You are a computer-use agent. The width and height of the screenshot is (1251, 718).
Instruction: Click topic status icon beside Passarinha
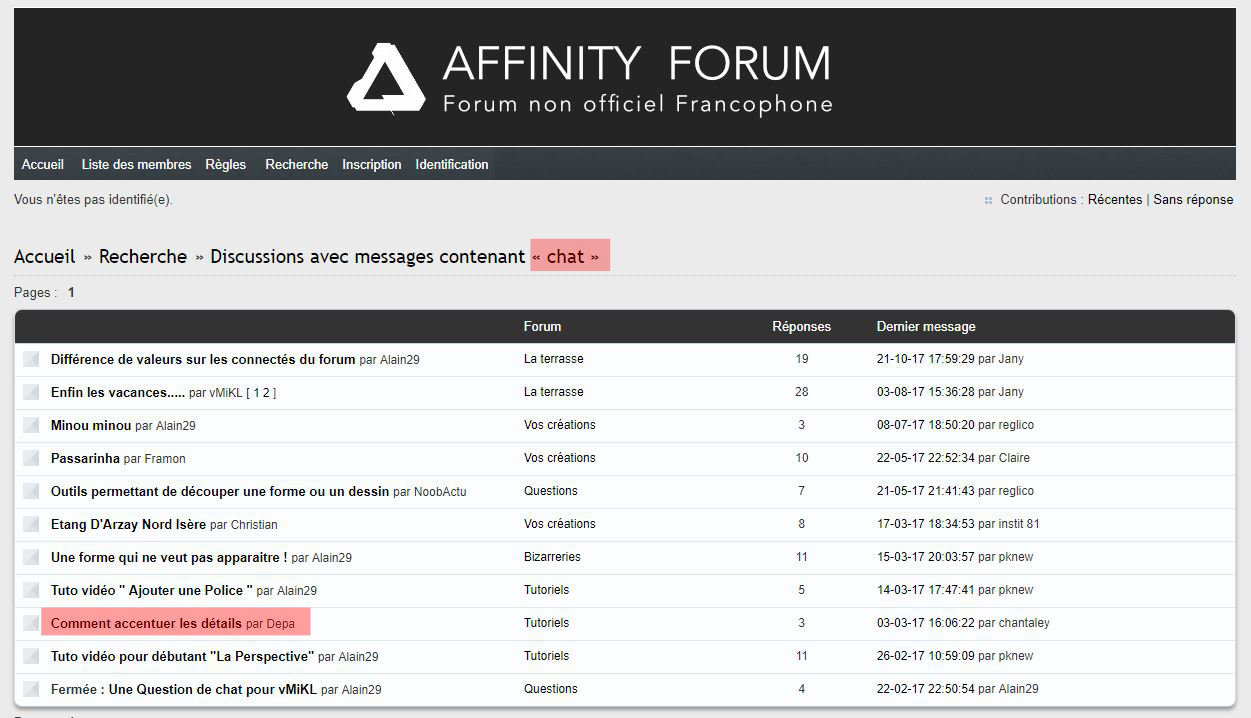click(31, 458)
